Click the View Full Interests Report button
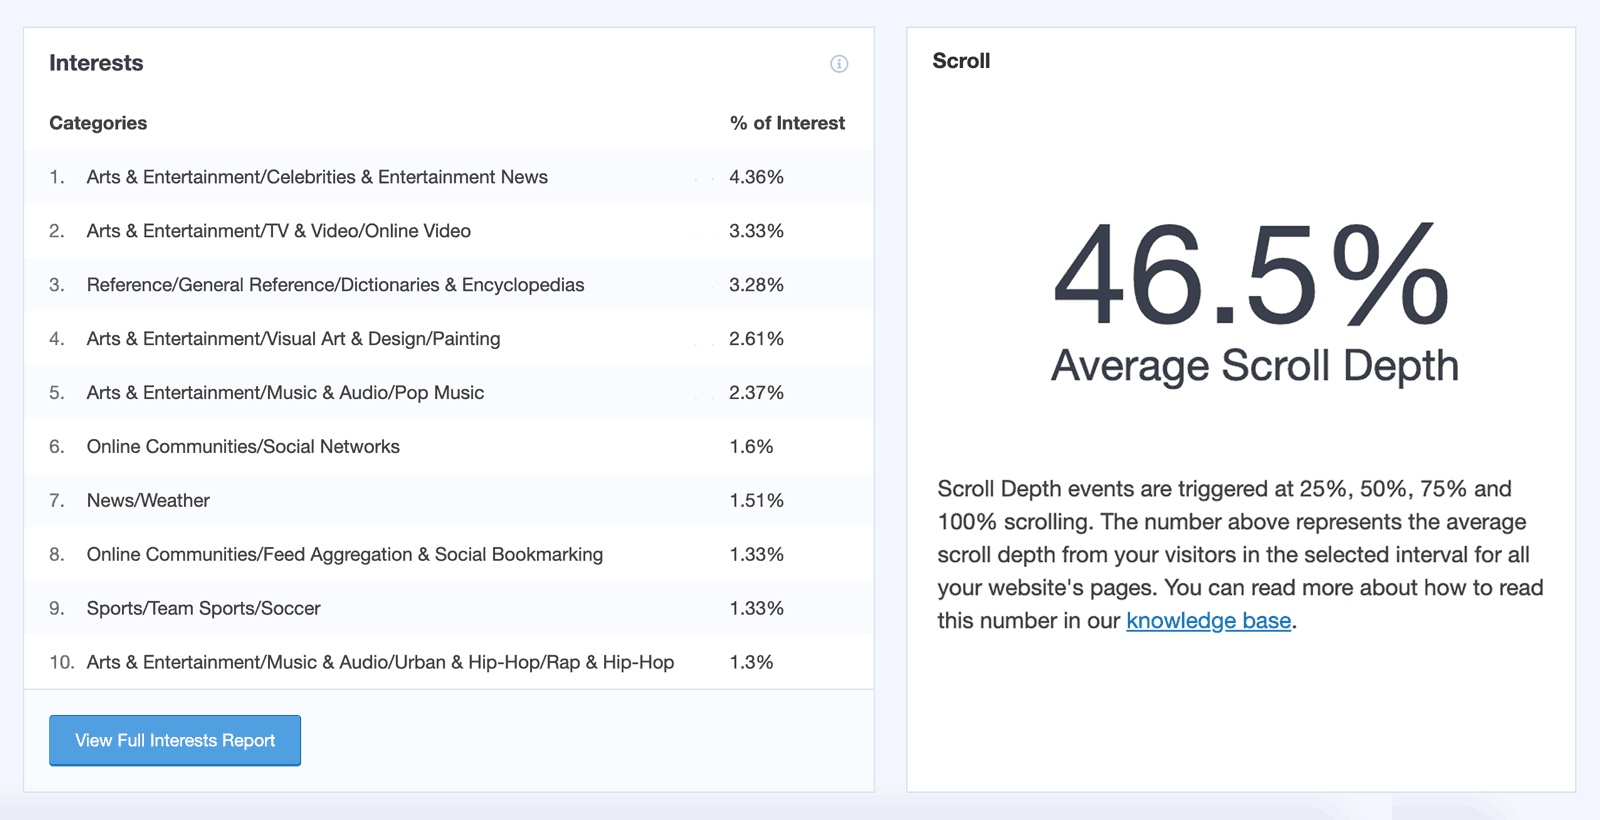This screenshot has height=820, width=1600. pos(174,740)
